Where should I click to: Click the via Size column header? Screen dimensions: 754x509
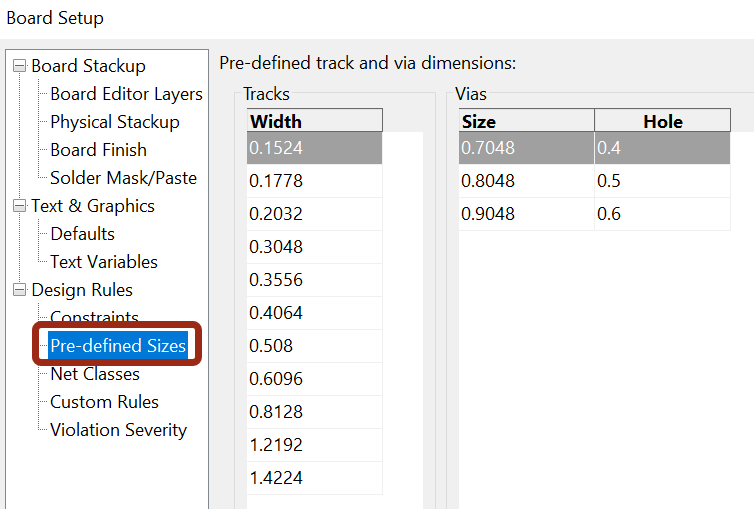527,121
